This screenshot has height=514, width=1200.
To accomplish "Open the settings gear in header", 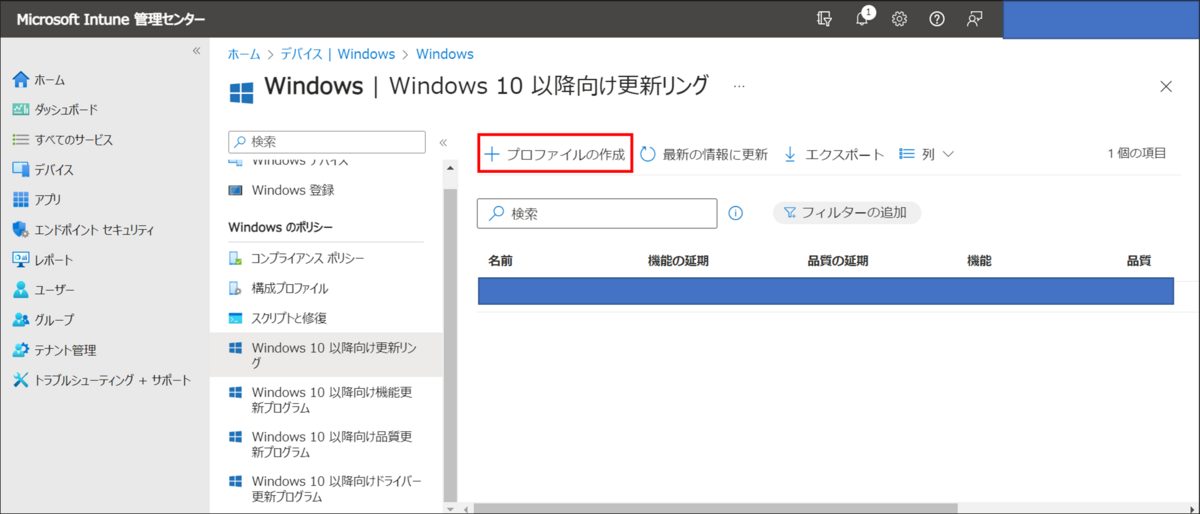I will point(899,19).
